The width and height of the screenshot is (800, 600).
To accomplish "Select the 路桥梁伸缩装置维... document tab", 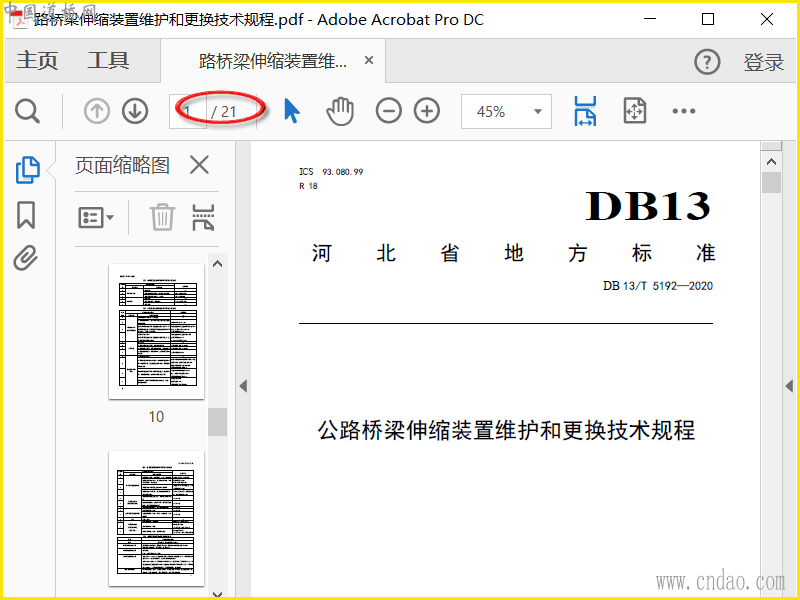I will click(272, 61).
